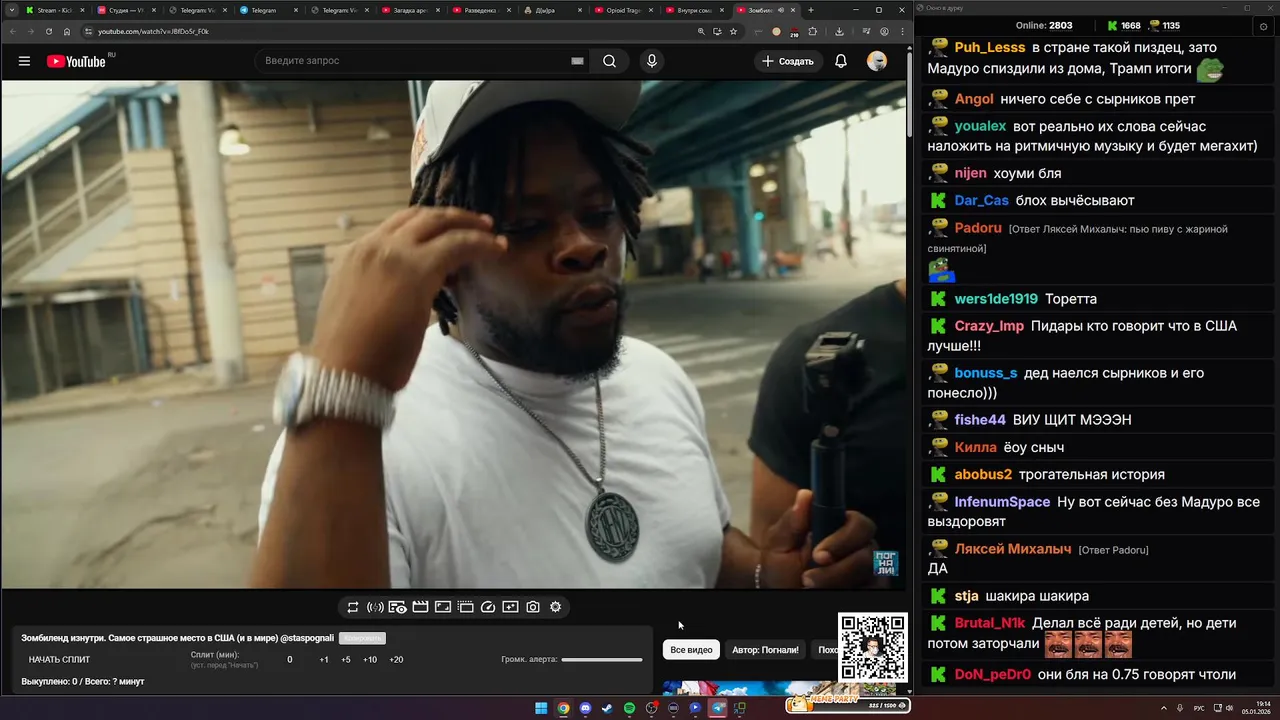Viewport: 1280px width, 720px height.
Task: Click the +20 split minutes button
Action: point(396,660)
